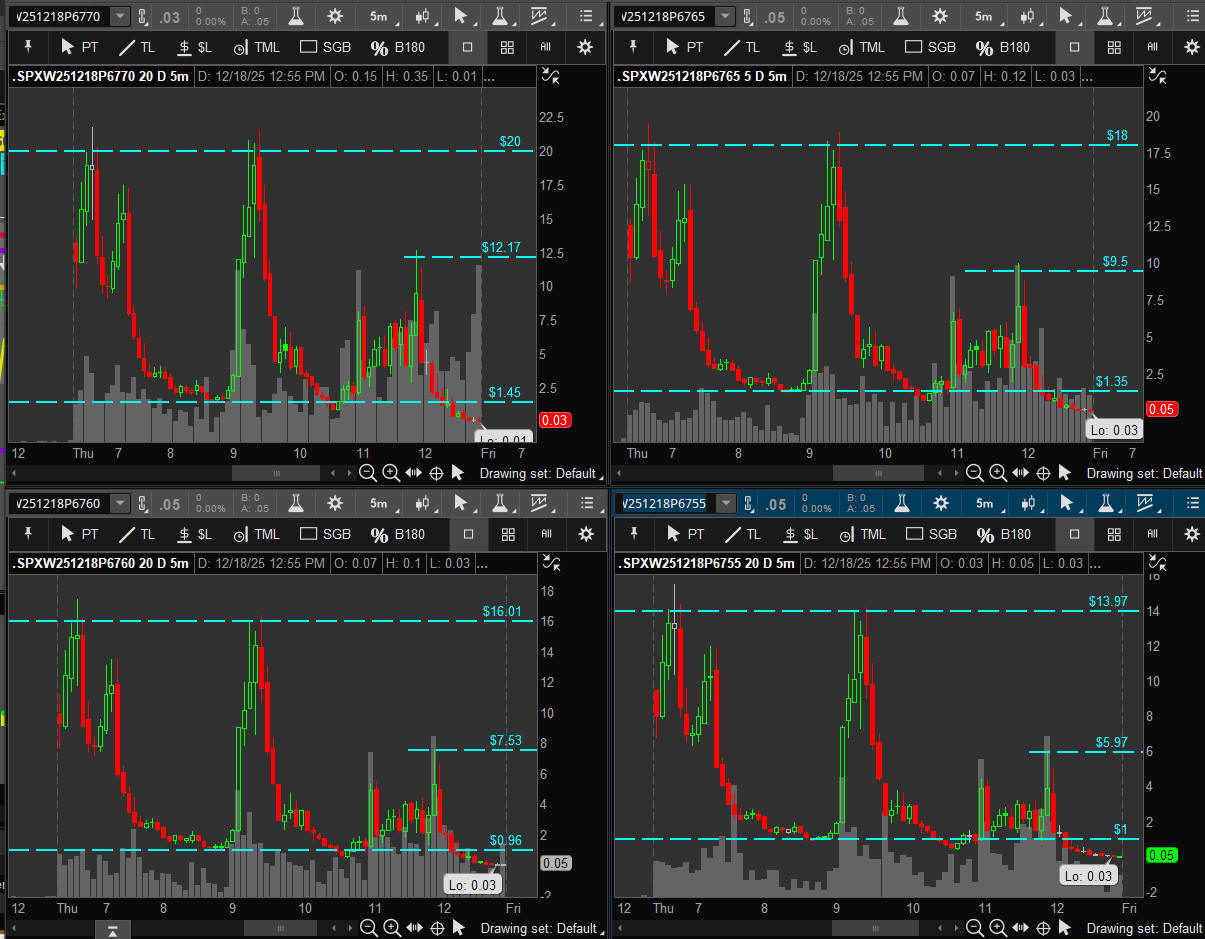Toggle single-chart square layout in P6770 panel
The height and width of the screenshot is (939, 1205).
click(x=468, y=47)
